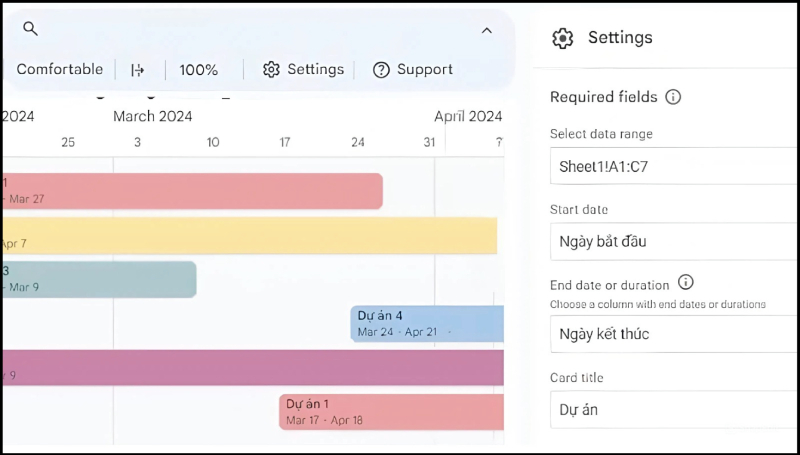
Task: Click the teal timeline bar ending Mar 9
Action: click(x=98, y=279)
